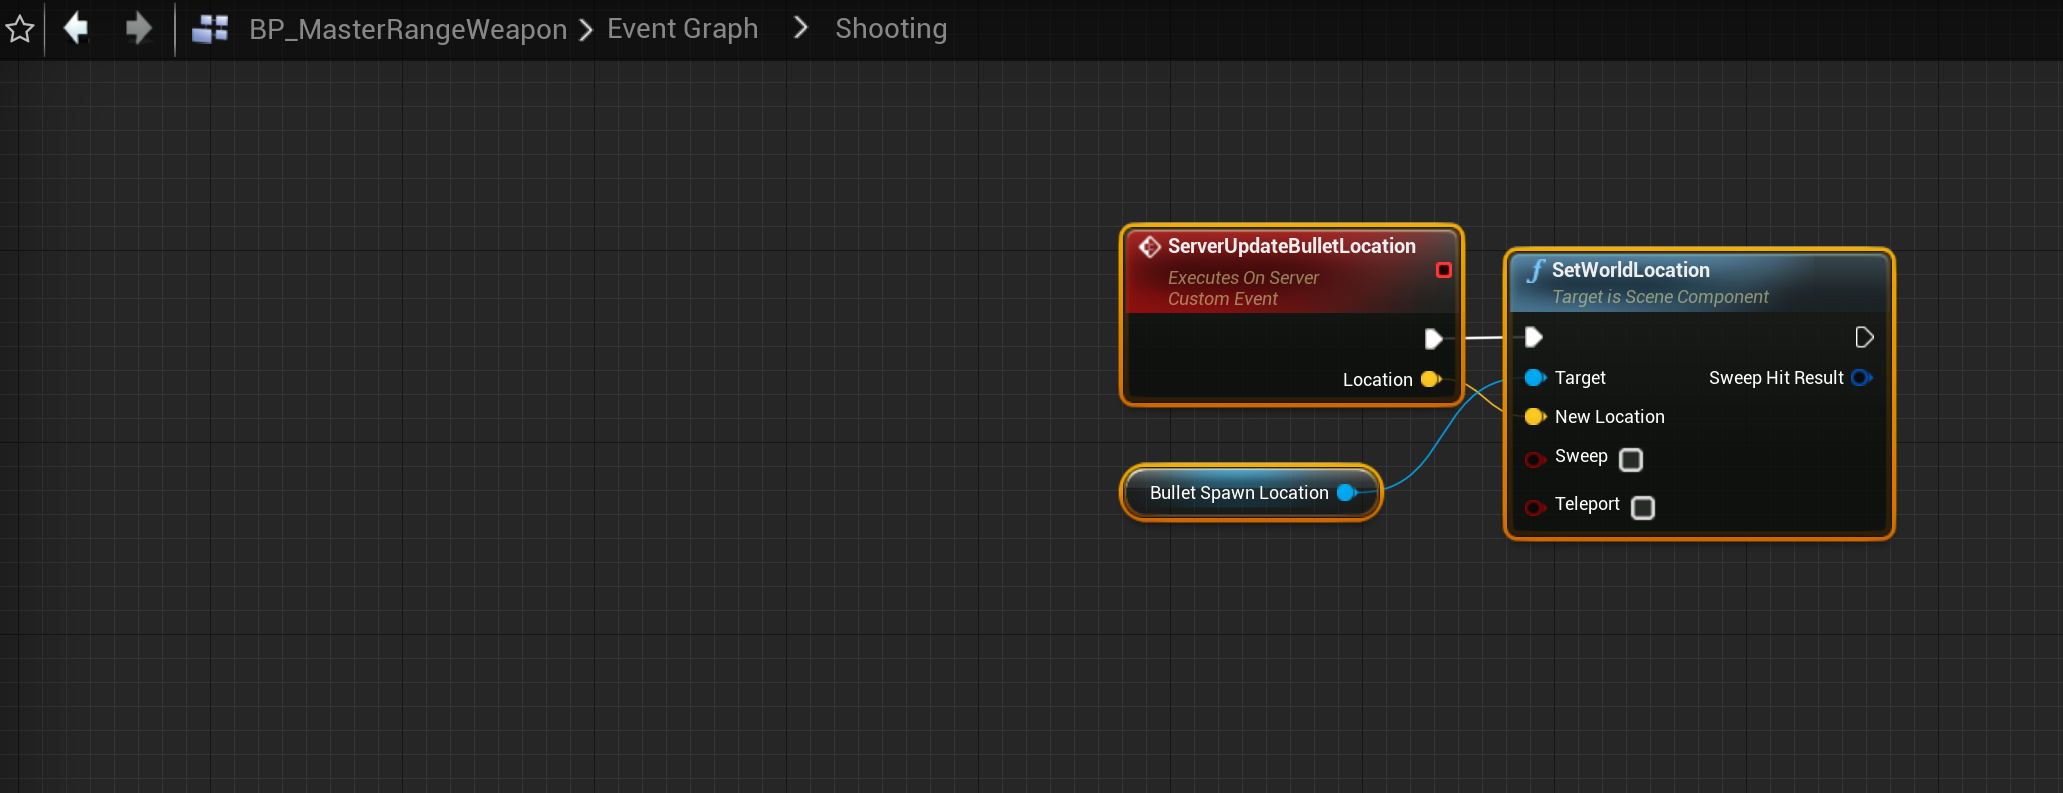Click the ServerUpdateBulletLocation event diamond icon
This screenshot has width=2063, height=793.
click(x=1150, y=246)
